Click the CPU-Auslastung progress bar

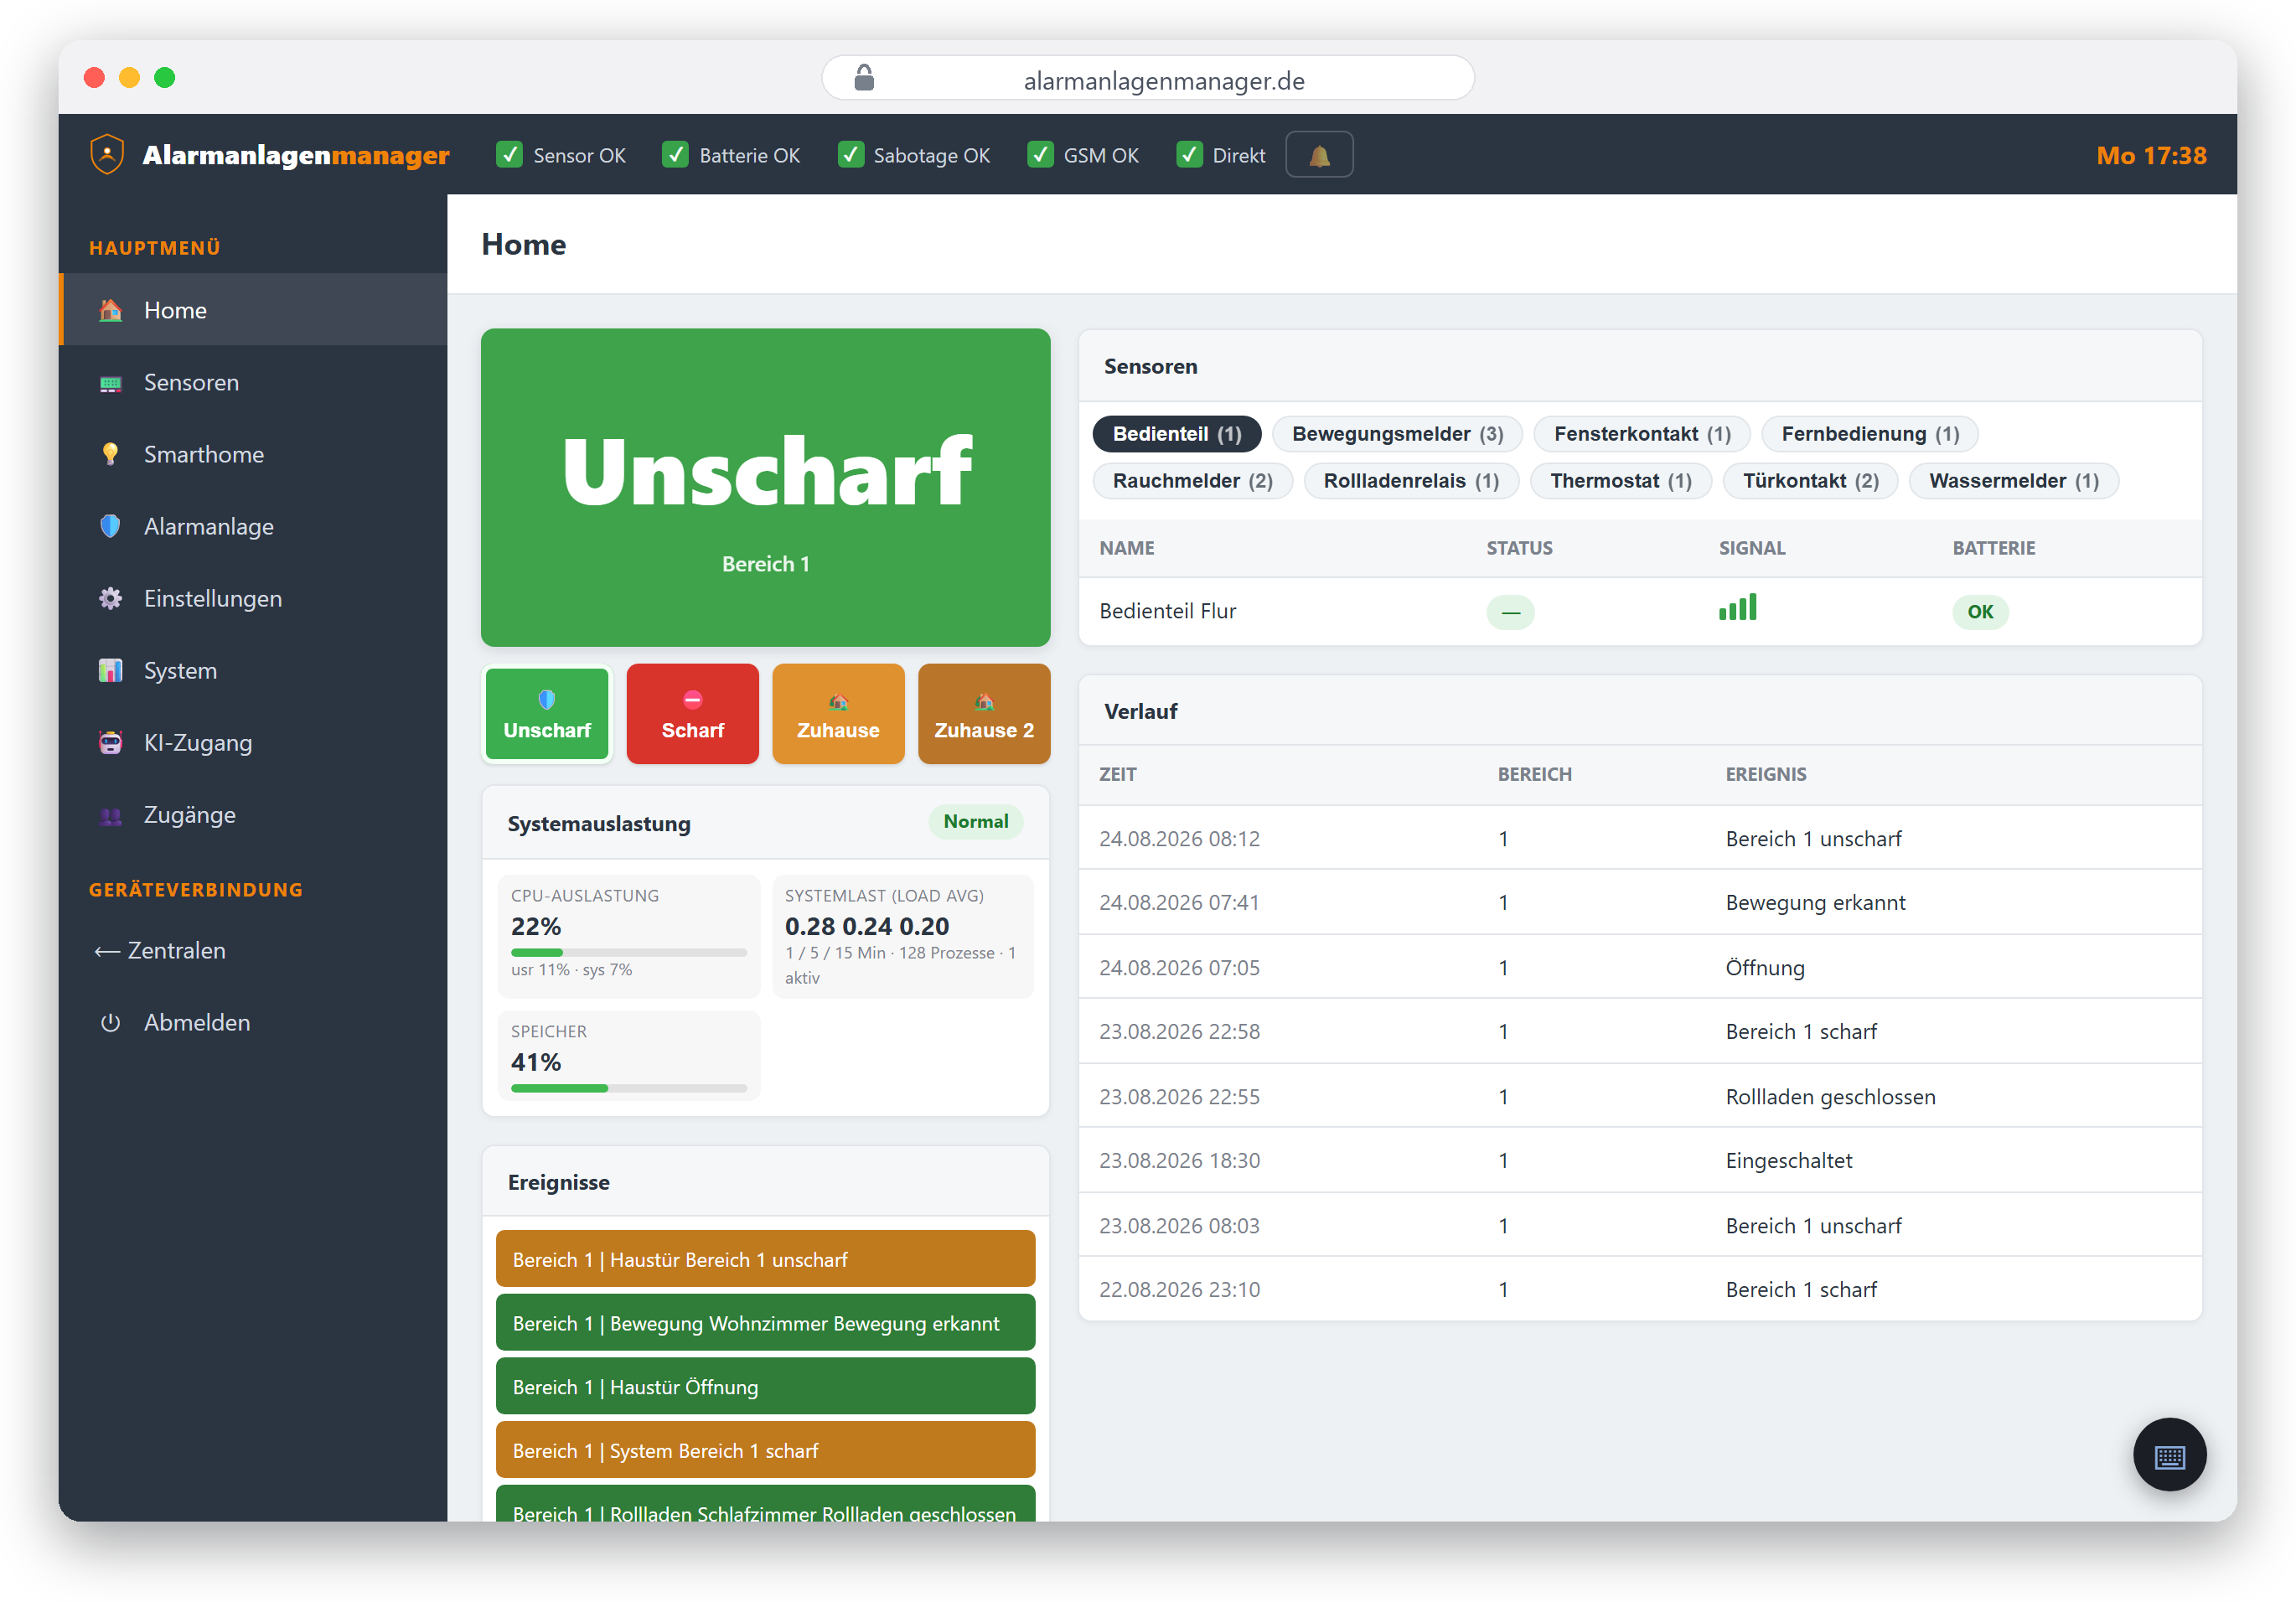tap(629, 952)
